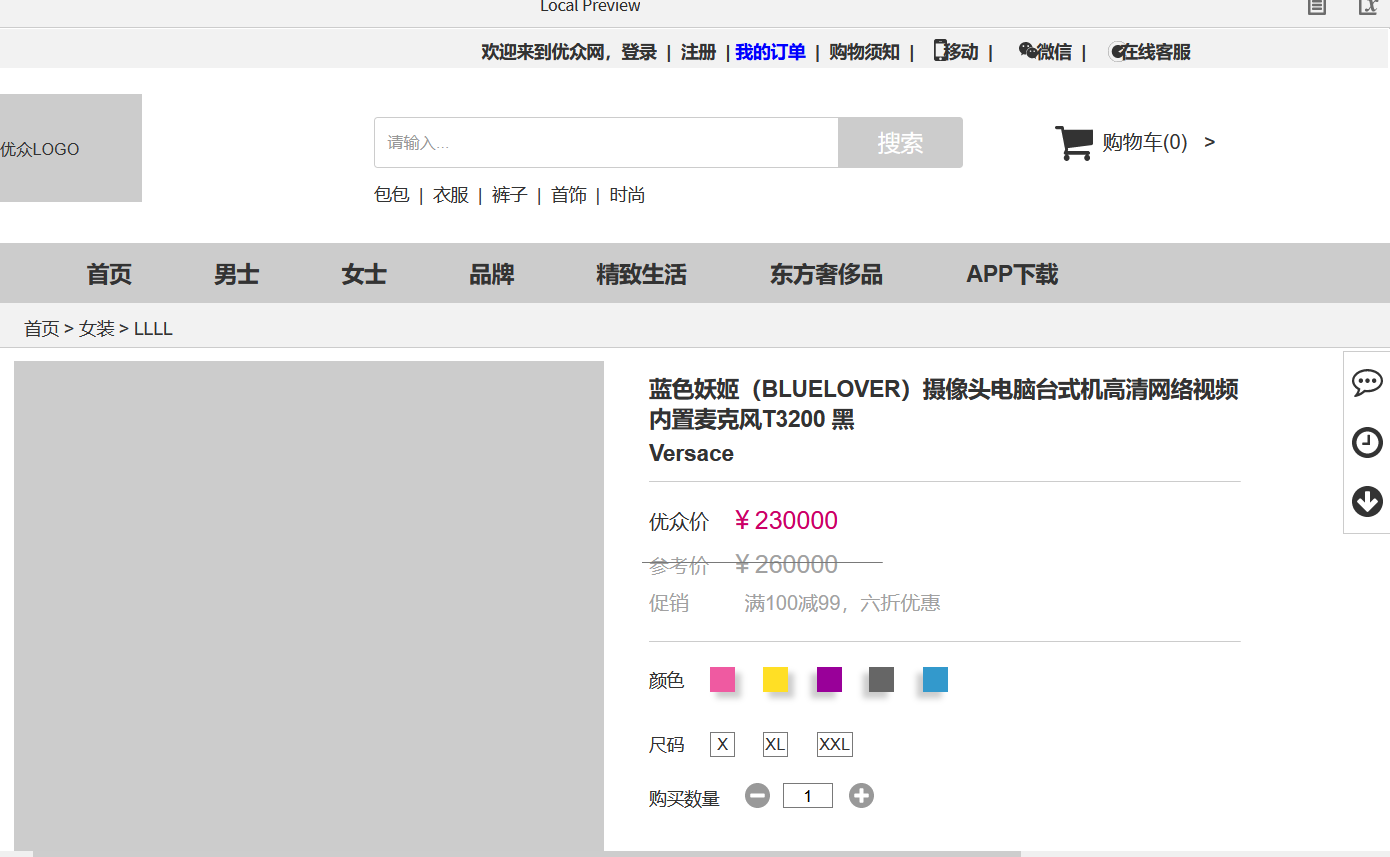
Task: Click LLLL in the breadcrumb
Action: click(x=153, y=329)
